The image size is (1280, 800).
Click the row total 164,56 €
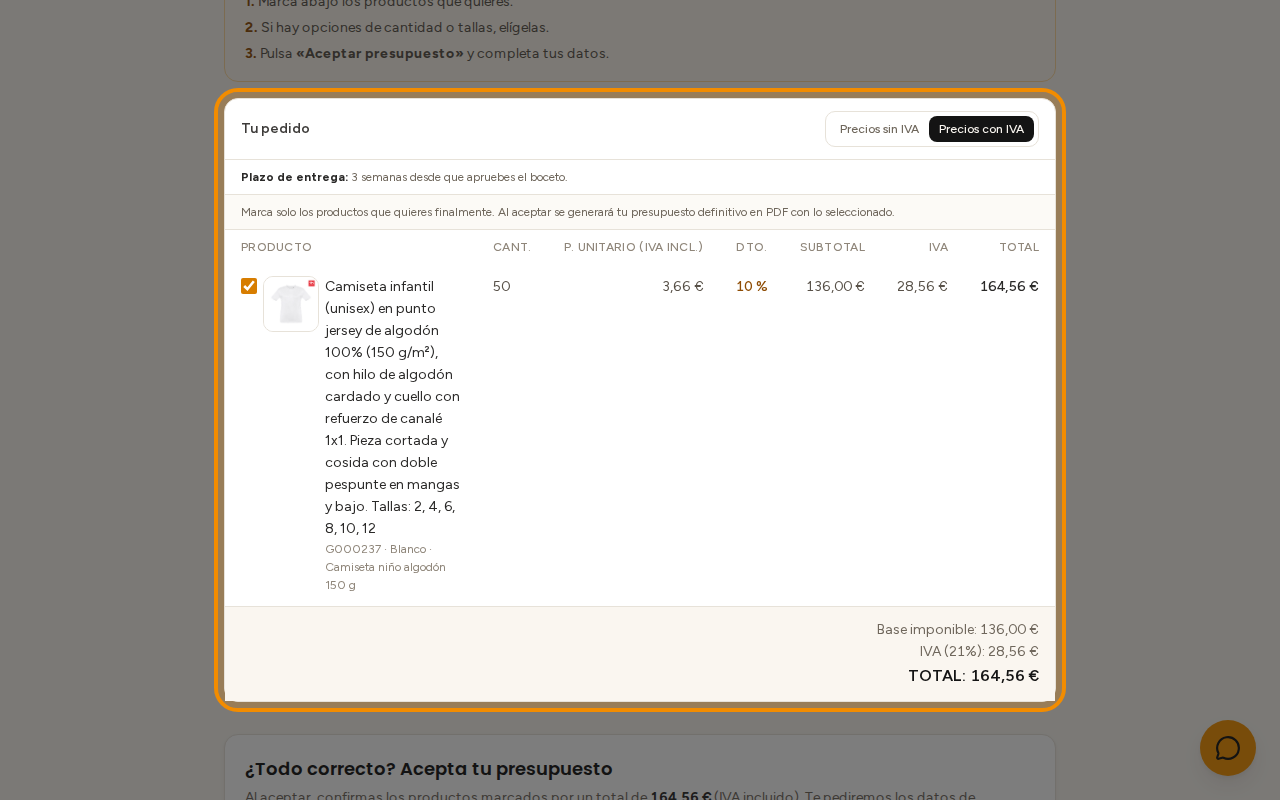[1009, 286]
